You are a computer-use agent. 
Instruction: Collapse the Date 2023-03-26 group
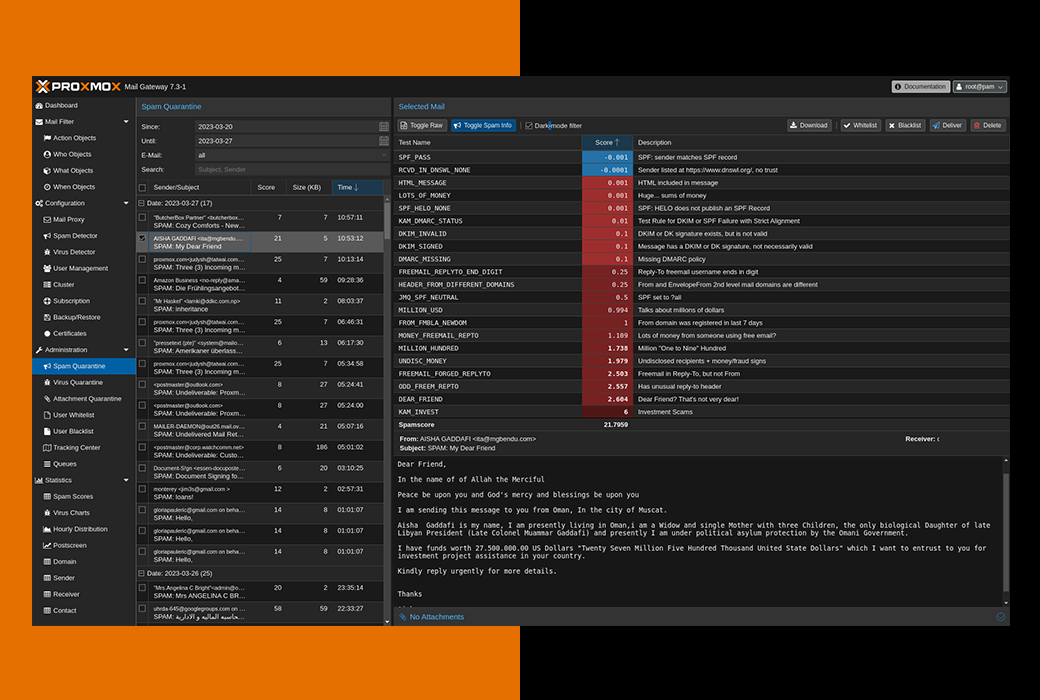tap(141, 573)
